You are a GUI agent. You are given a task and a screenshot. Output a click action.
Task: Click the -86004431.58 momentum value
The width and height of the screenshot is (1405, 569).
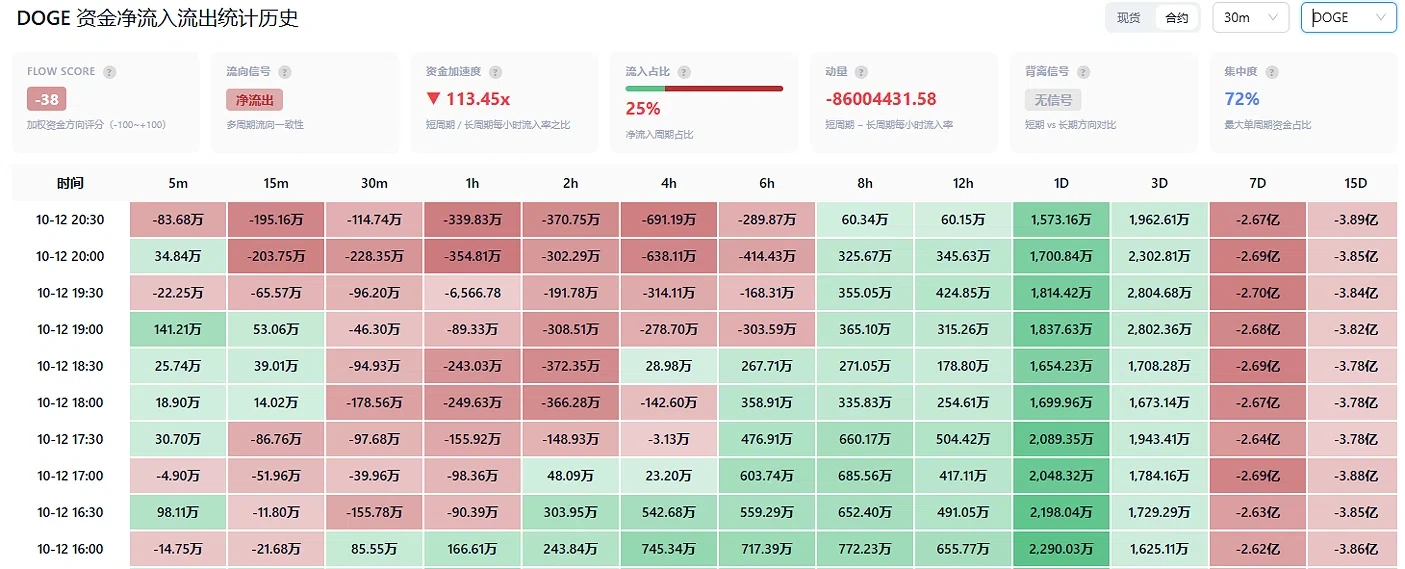coord(880,99)
